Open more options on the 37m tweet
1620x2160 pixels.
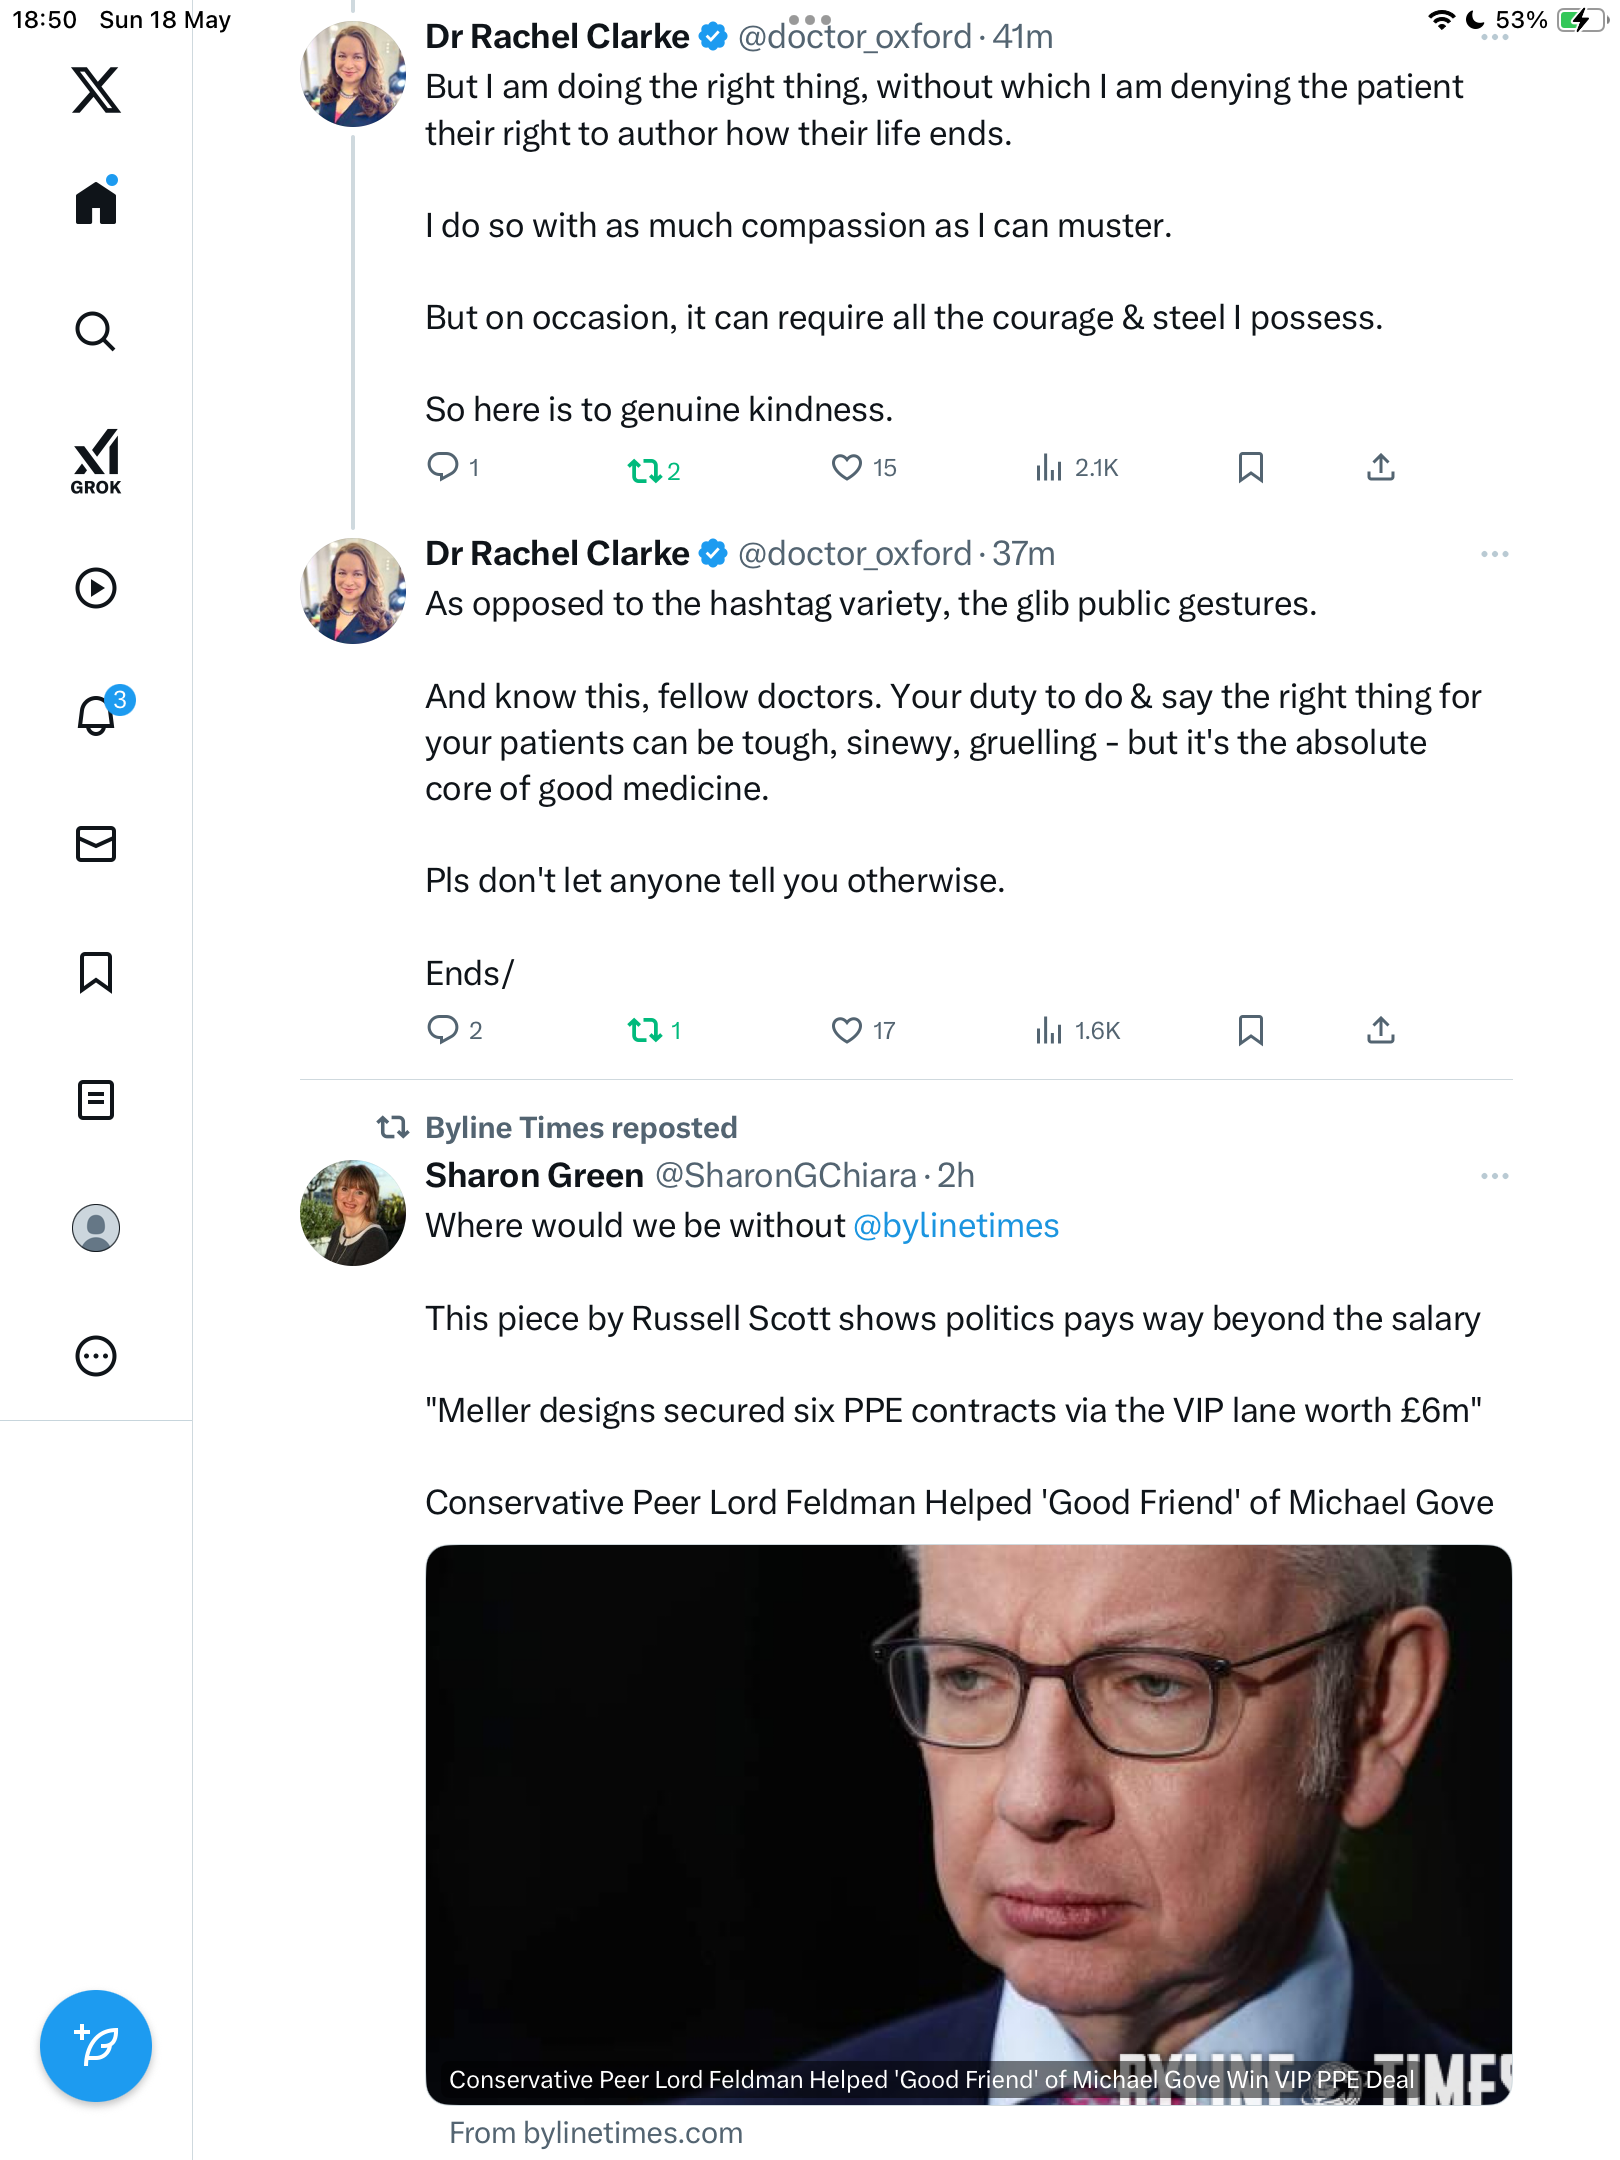1495,554
